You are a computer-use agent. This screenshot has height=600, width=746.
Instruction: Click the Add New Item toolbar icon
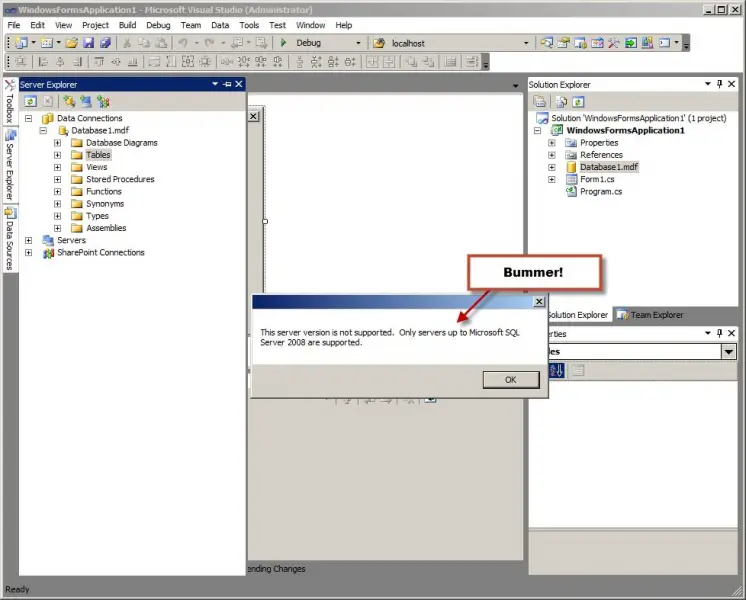(x=46, y=43)
